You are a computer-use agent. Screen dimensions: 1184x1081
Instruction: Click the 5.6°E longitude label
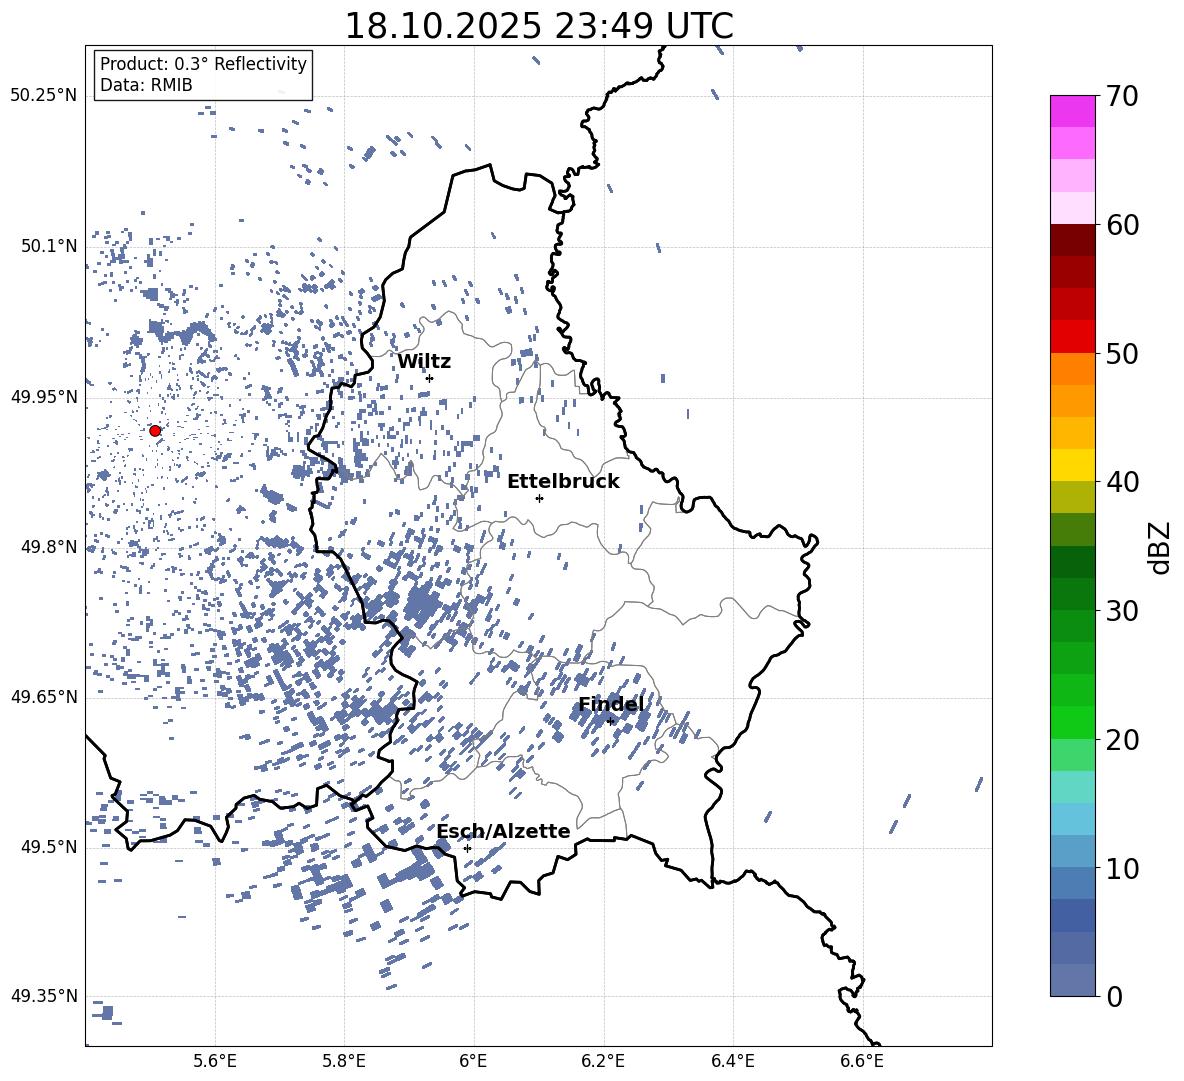point(215,1061)
